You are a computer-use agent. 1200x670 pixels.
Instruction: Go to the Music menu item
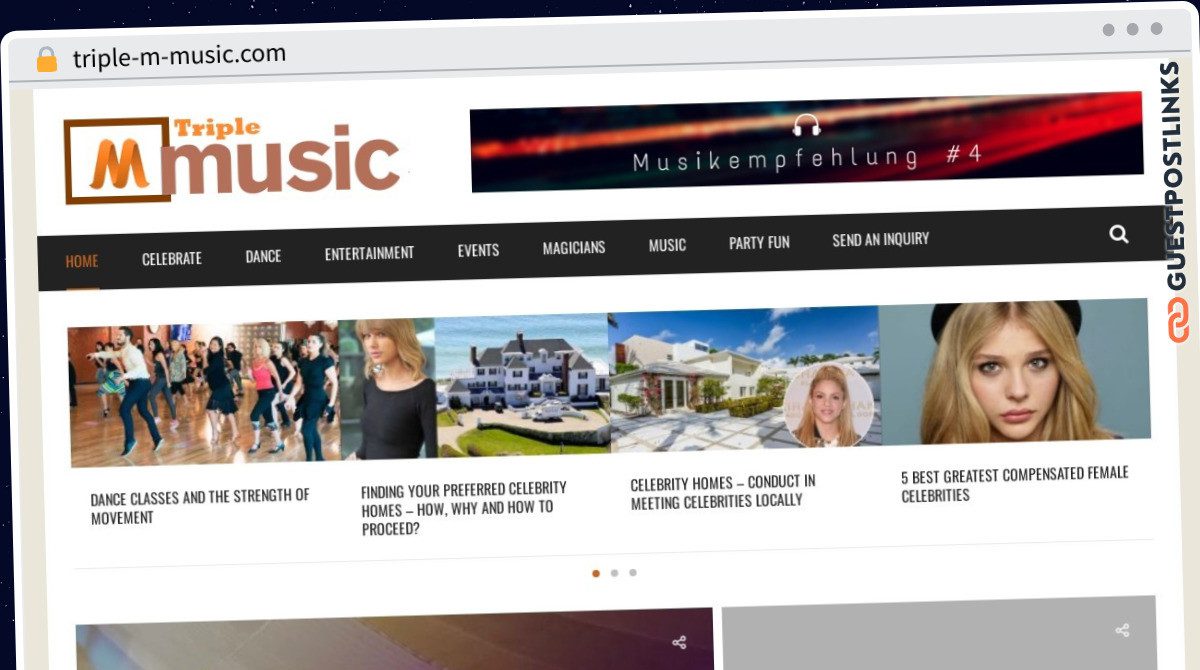(x=667, y=245)
